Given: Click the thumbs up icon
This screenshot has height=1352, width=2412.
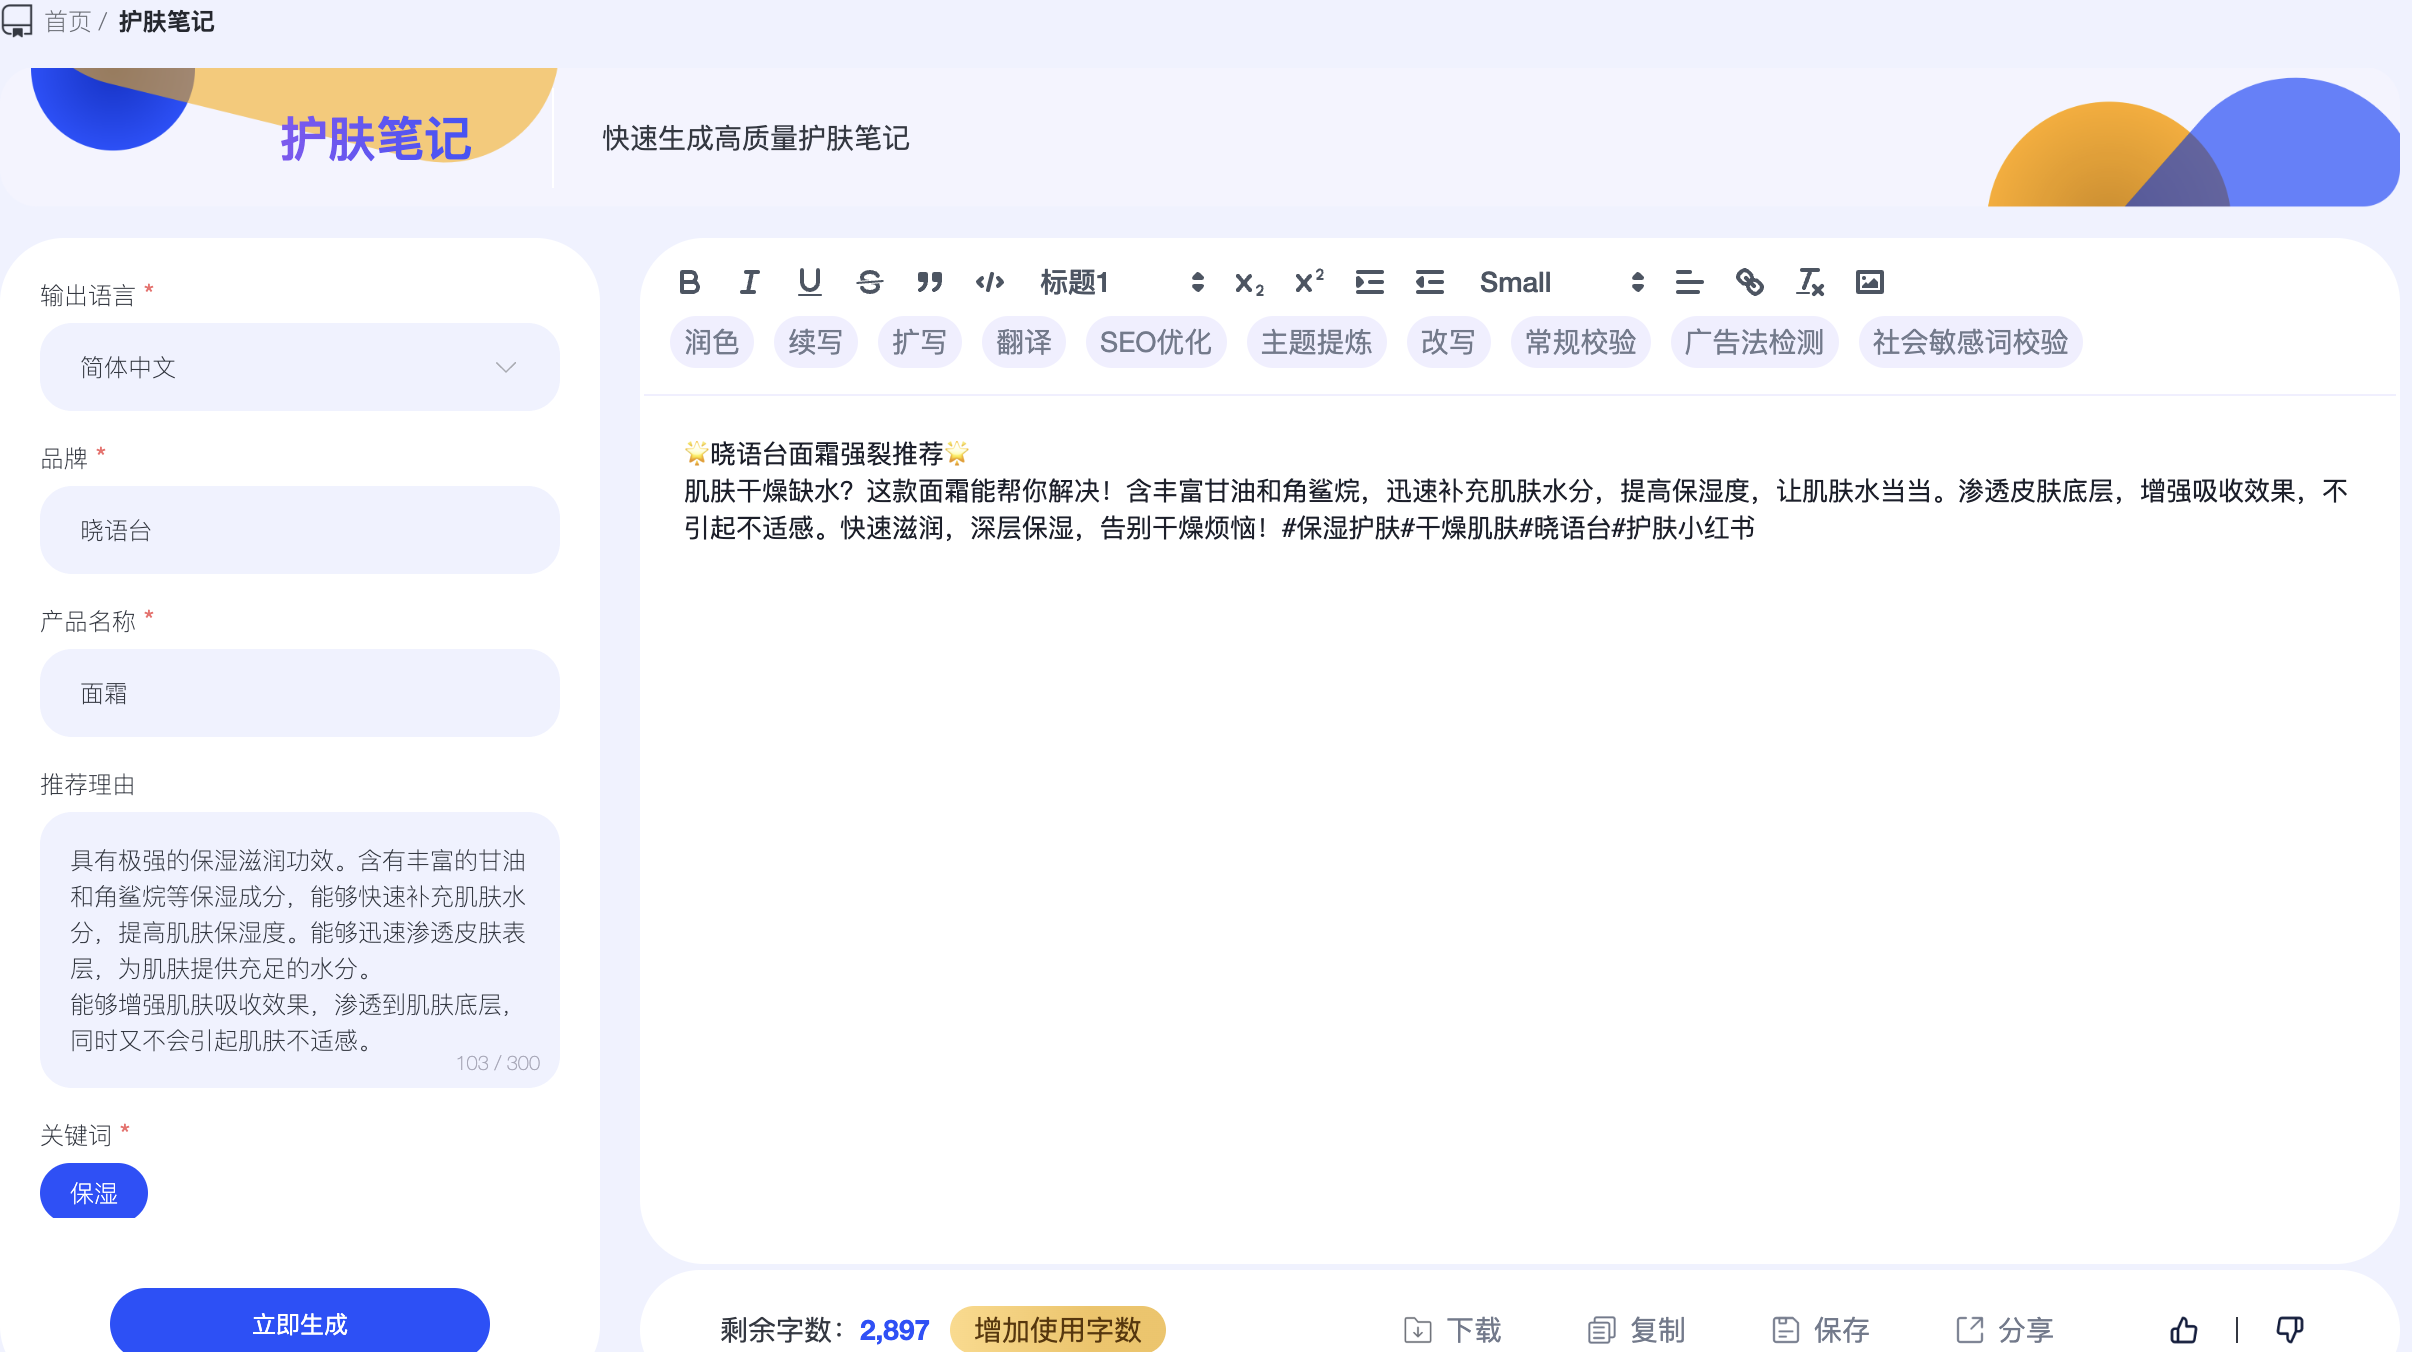Looking at the screenshot, I should click(2184, 1329).
